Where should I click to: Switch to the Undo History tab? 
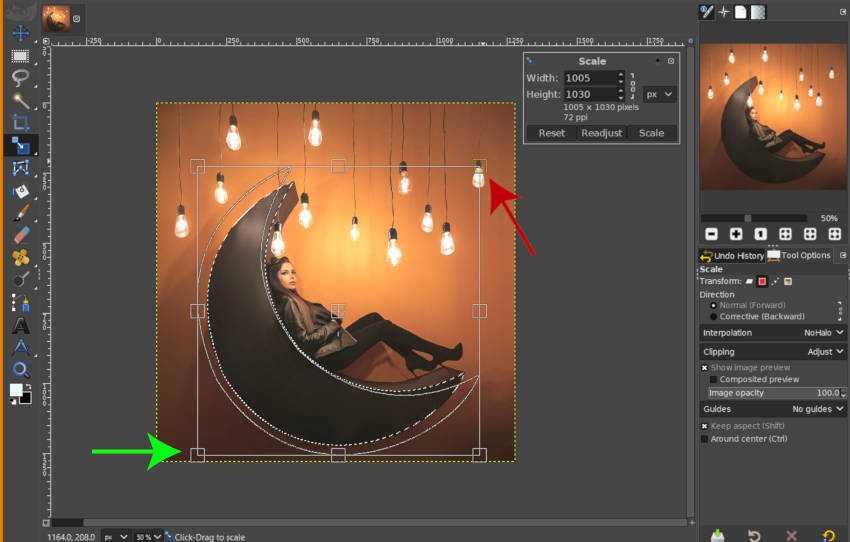(x=732, y=256)
